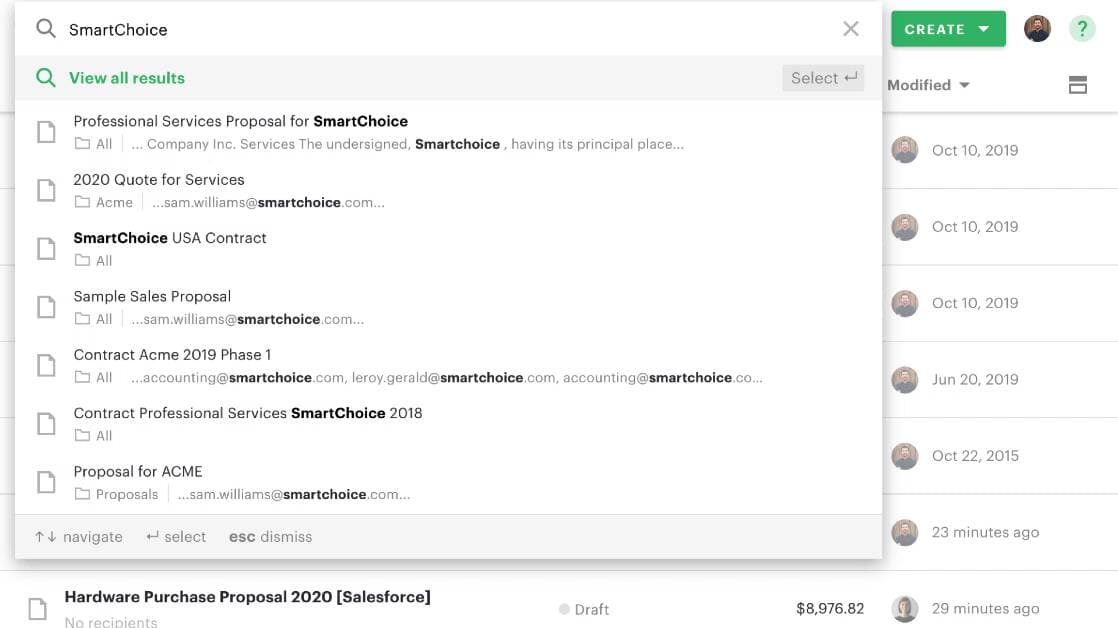Click View all results
Viewport: 1118px width, 628px height.
(x=127, y=78)
